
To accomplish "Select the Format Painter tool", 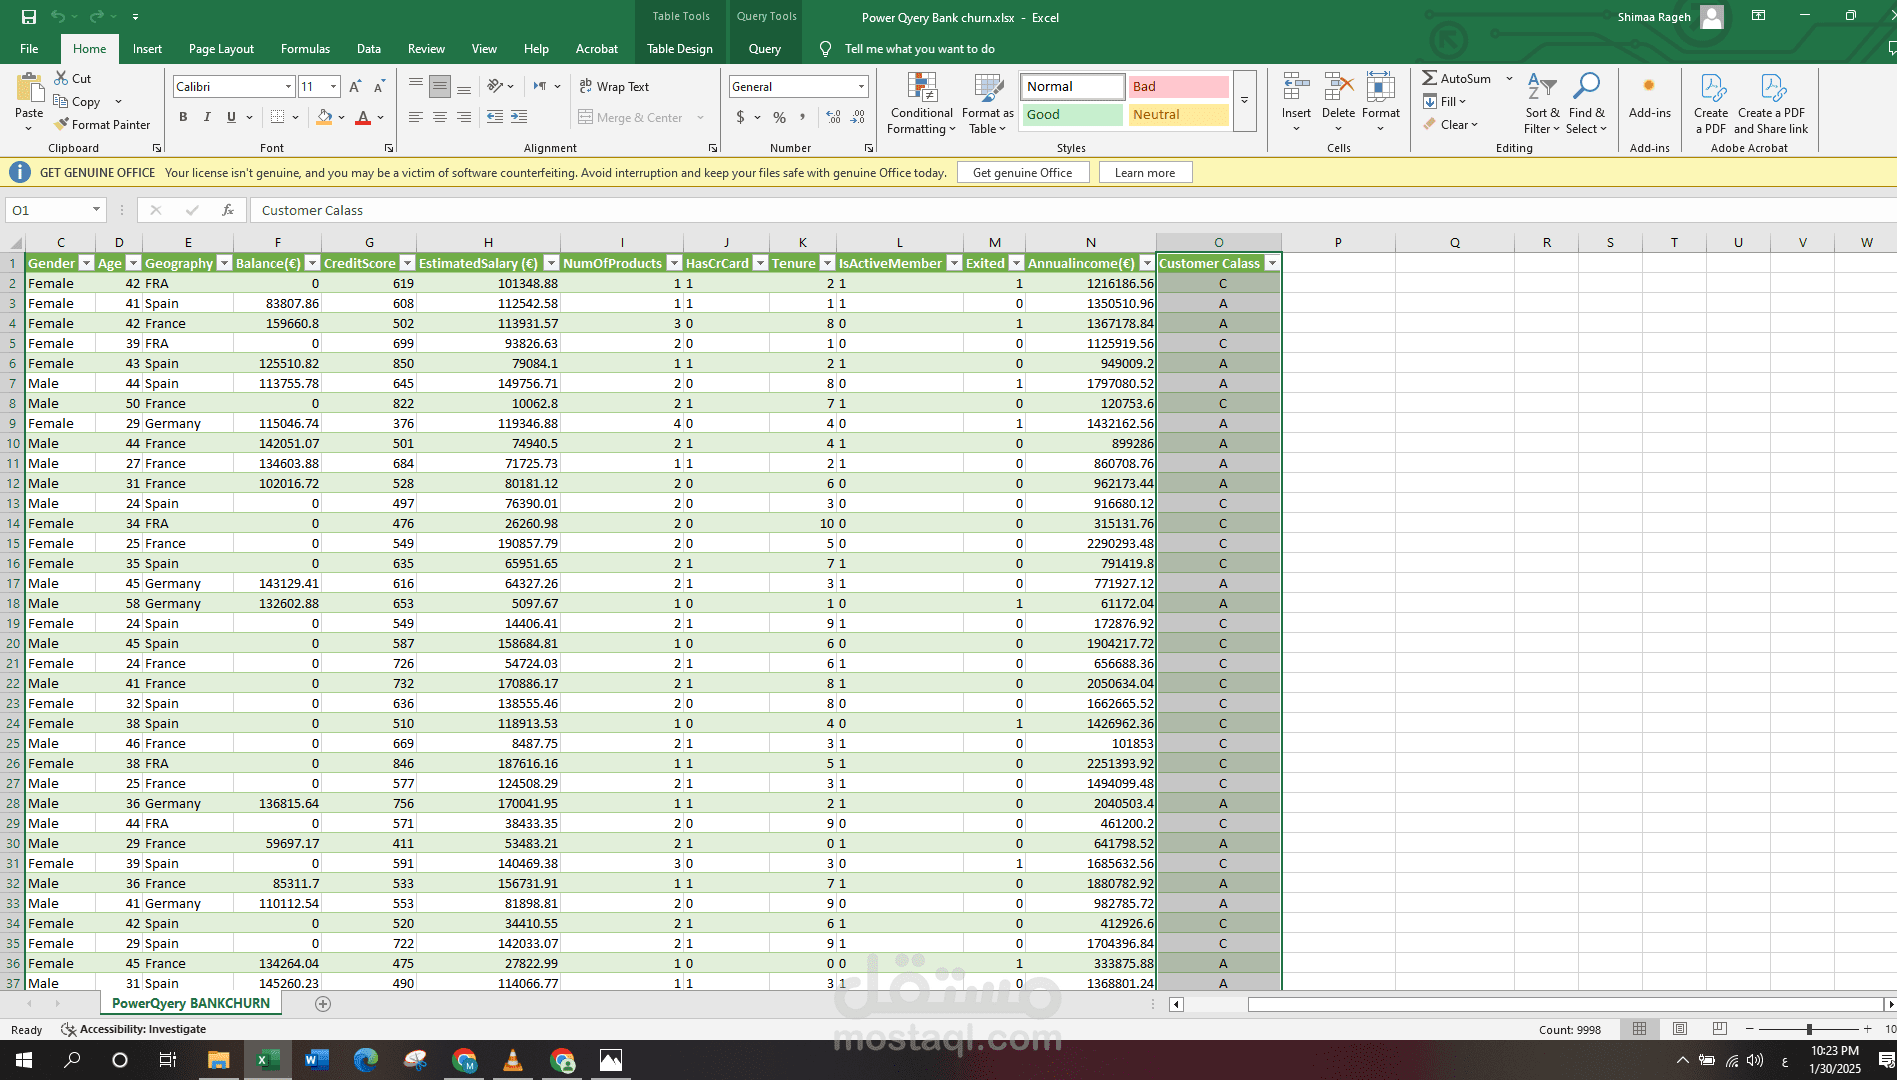I will pyautogui.click(x=103, y=124).
